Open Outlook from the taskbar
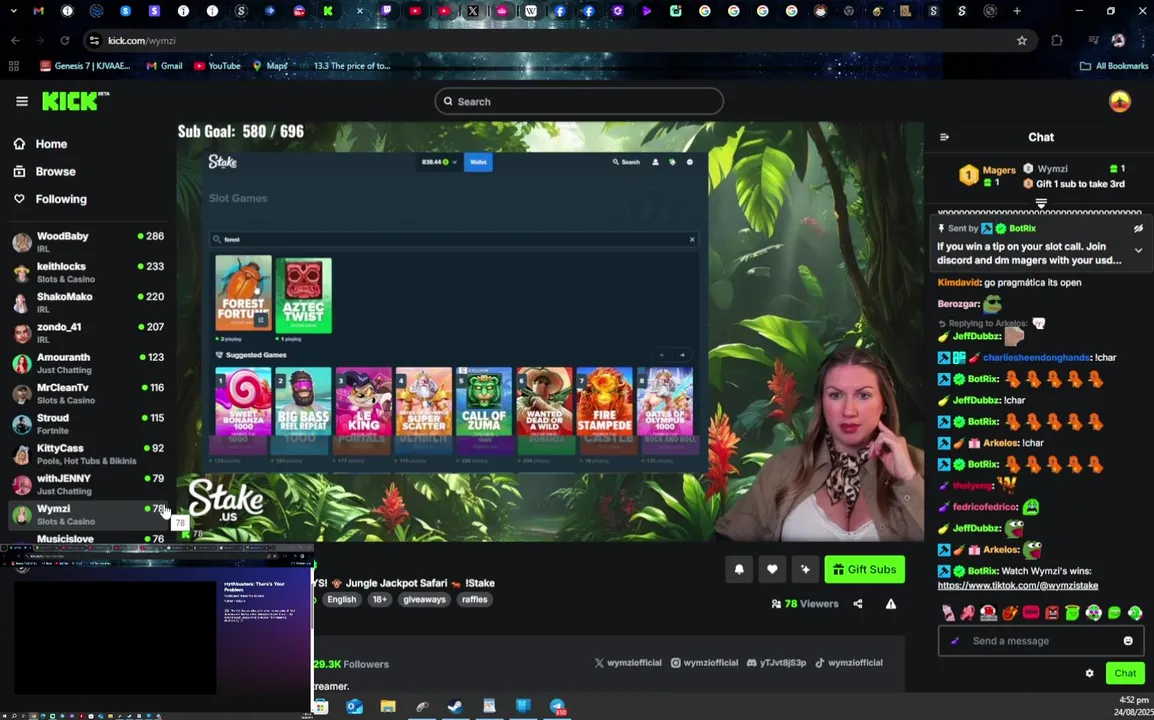The width and height of the screenshot is (1154, 720). click(x=354, y=707)
